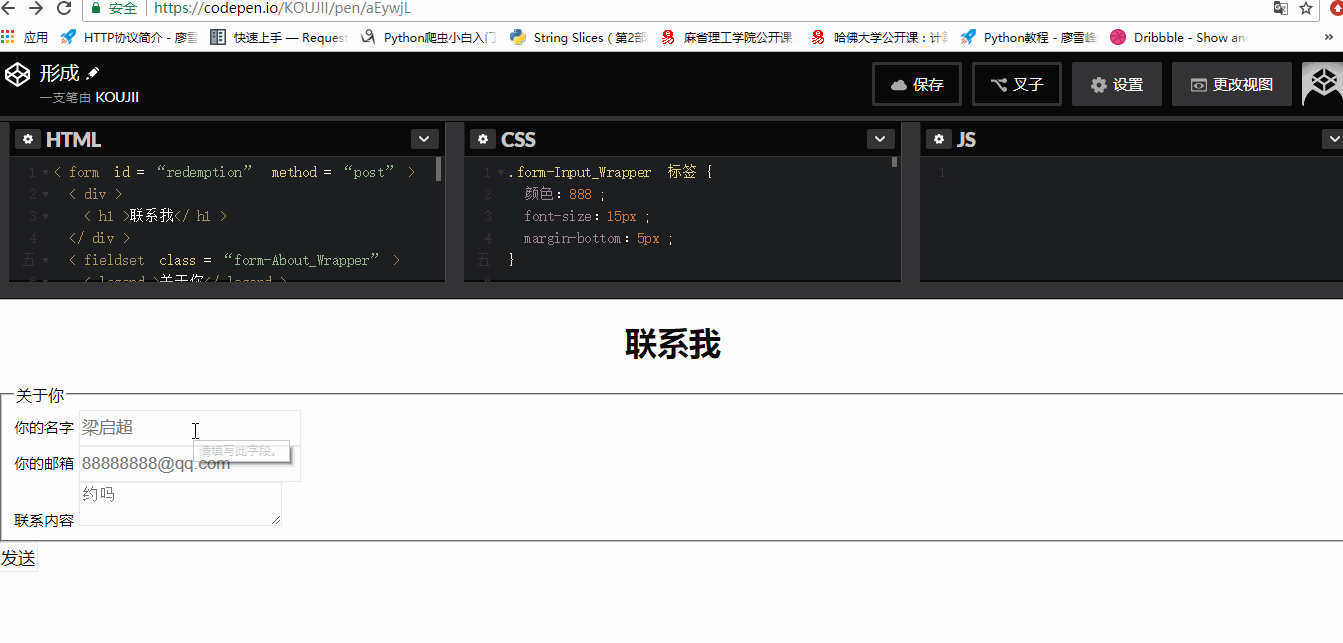Screen dimensions: 1343x643
Task: Expand the JS panel dropdown chevron
Action: tap(1332, 139)
